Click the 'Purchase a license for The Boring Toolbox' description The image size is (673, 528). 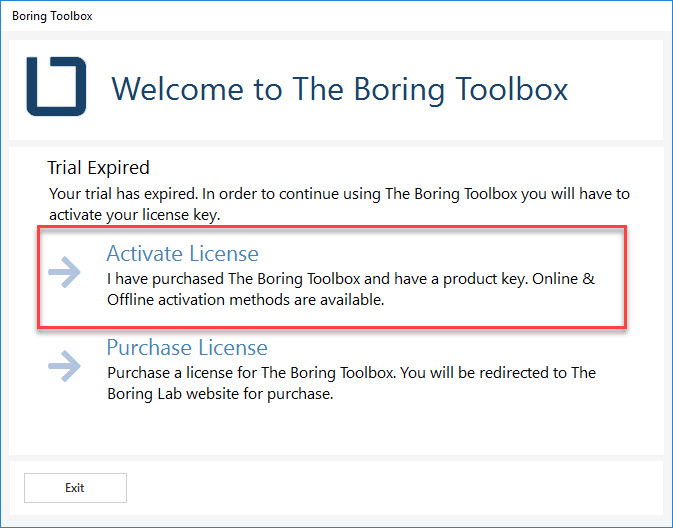pos(351,383)
